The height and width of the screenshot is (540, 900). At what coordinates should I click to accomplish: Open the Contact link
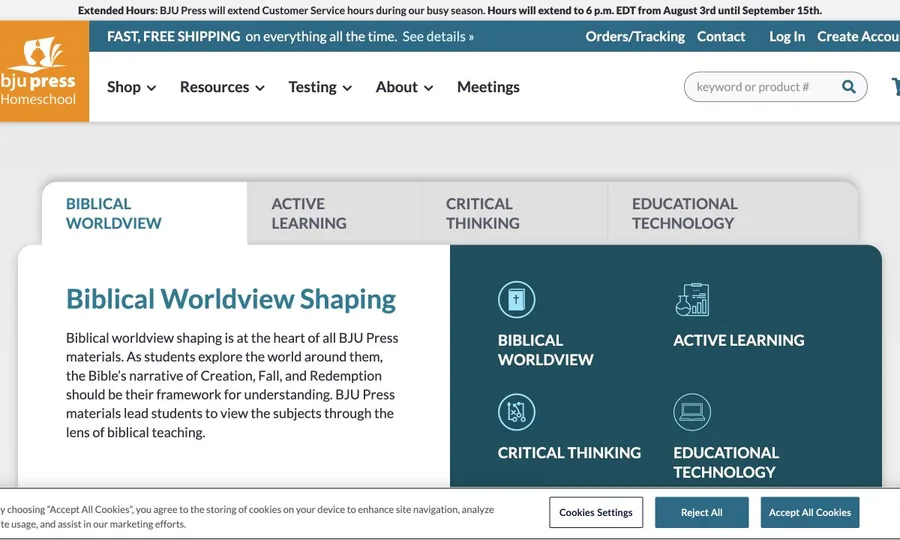pyautogui.click(x=721, y=37)
